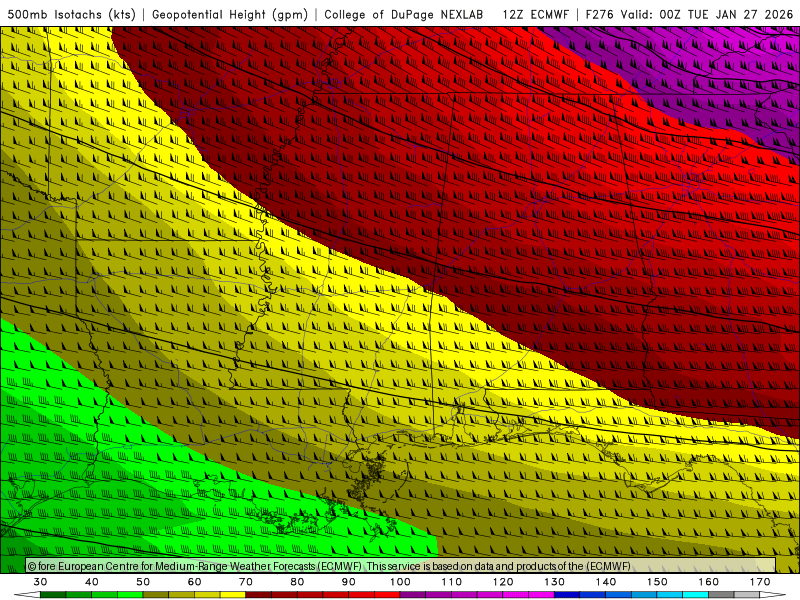The image size is (800, 600).
Task: Click the right arrow end of the color bar
Action: (773, 595)
